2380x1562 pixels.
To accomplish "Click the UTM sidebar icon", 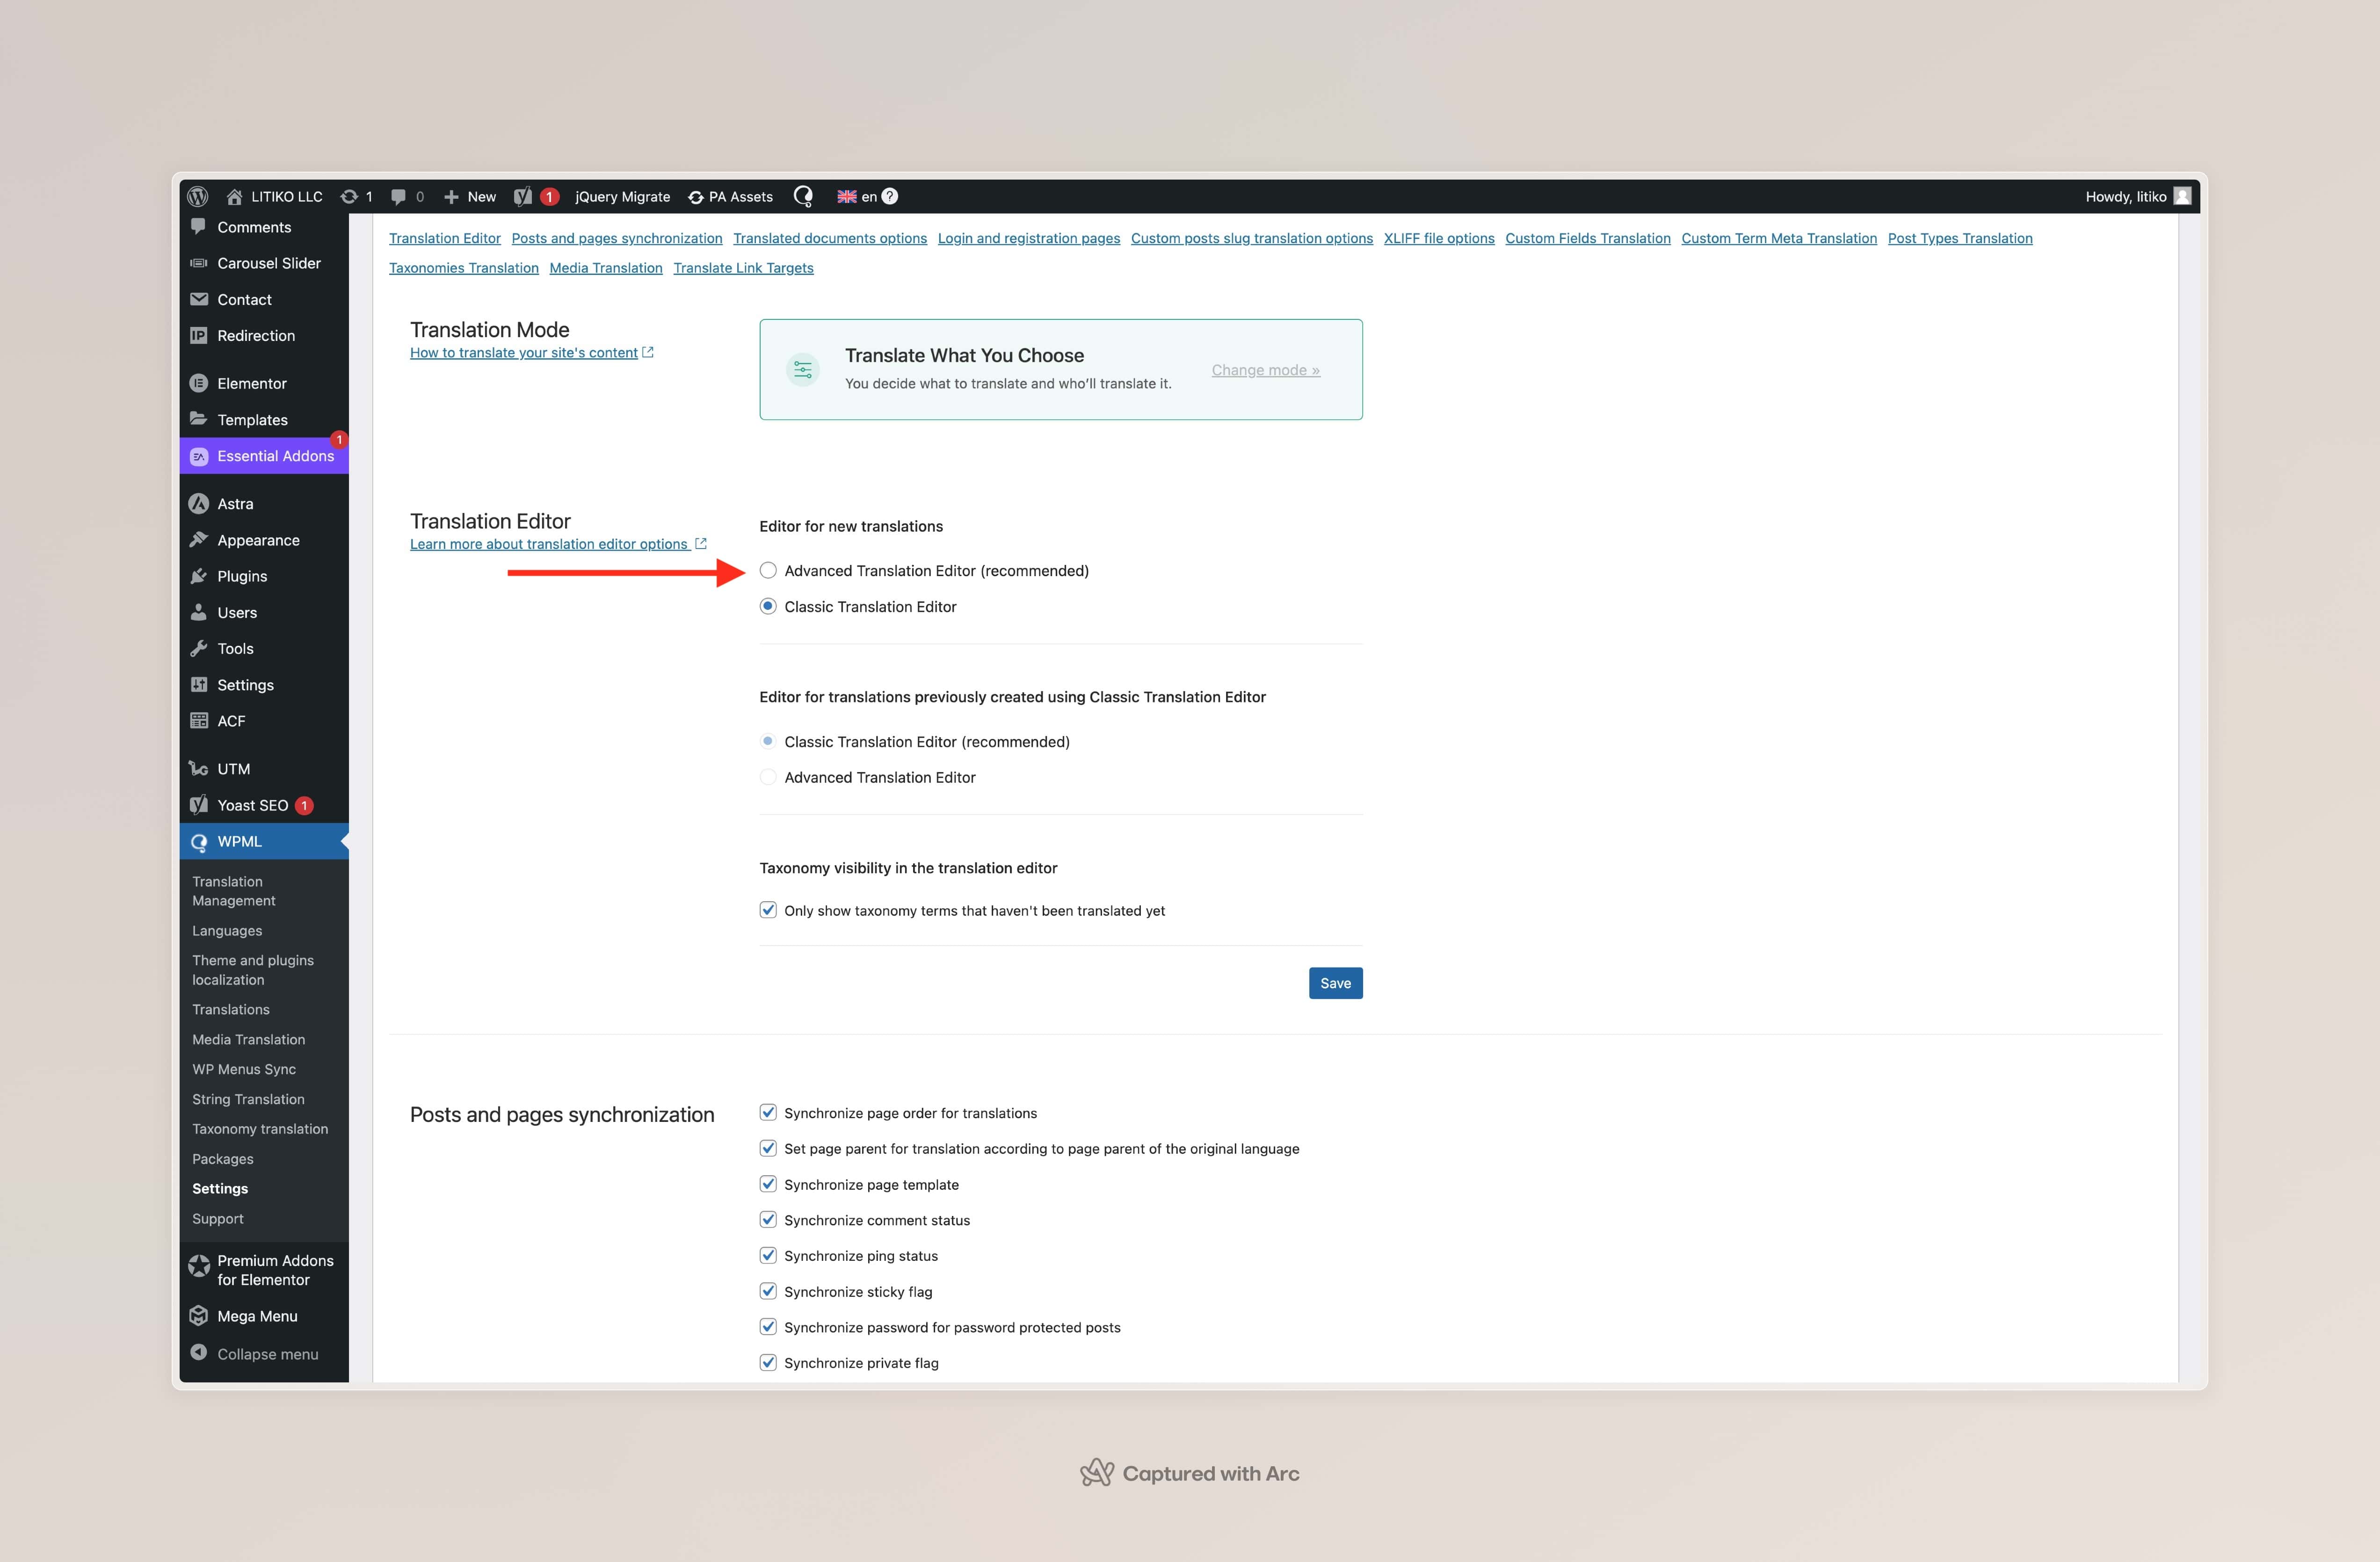I will coord(199,768).
